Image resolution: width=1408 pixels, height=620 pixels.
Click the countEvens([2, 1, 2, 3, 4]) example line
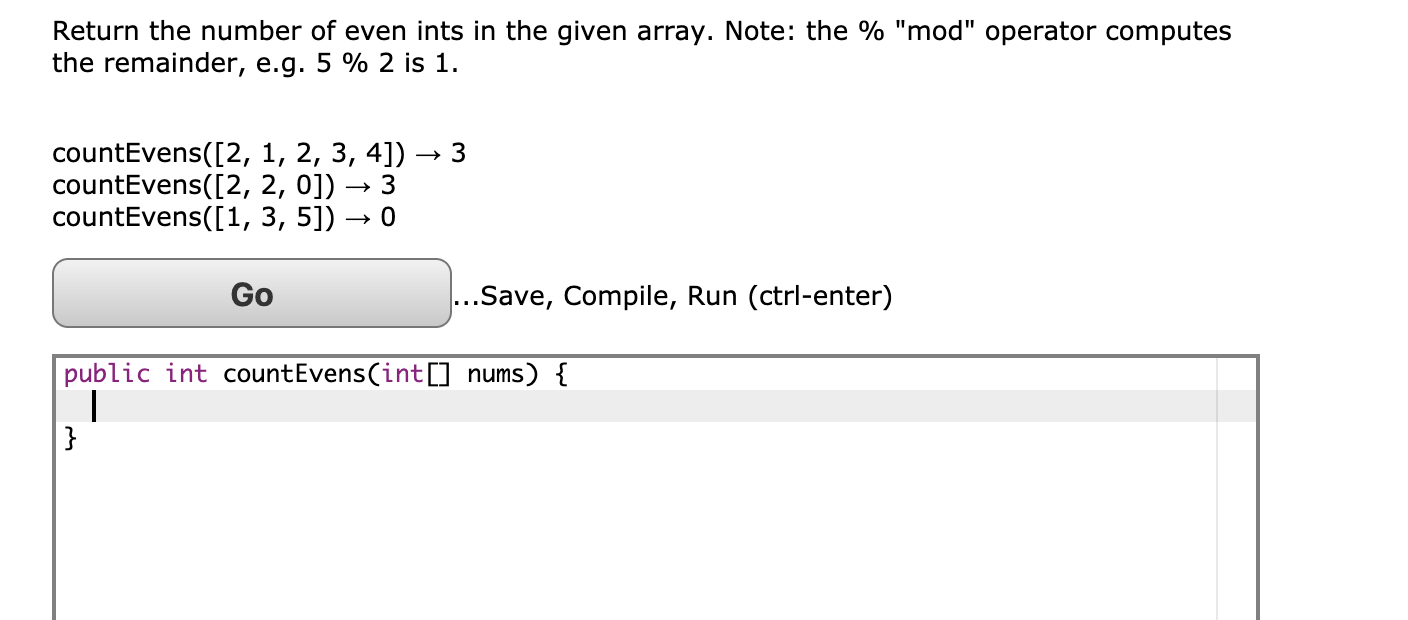(x=258, y=152)
